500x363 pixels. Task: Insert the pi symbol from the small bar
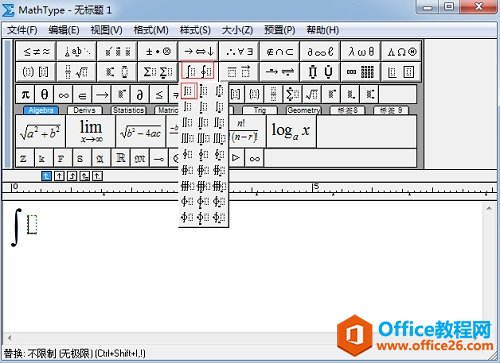point(25,95)
